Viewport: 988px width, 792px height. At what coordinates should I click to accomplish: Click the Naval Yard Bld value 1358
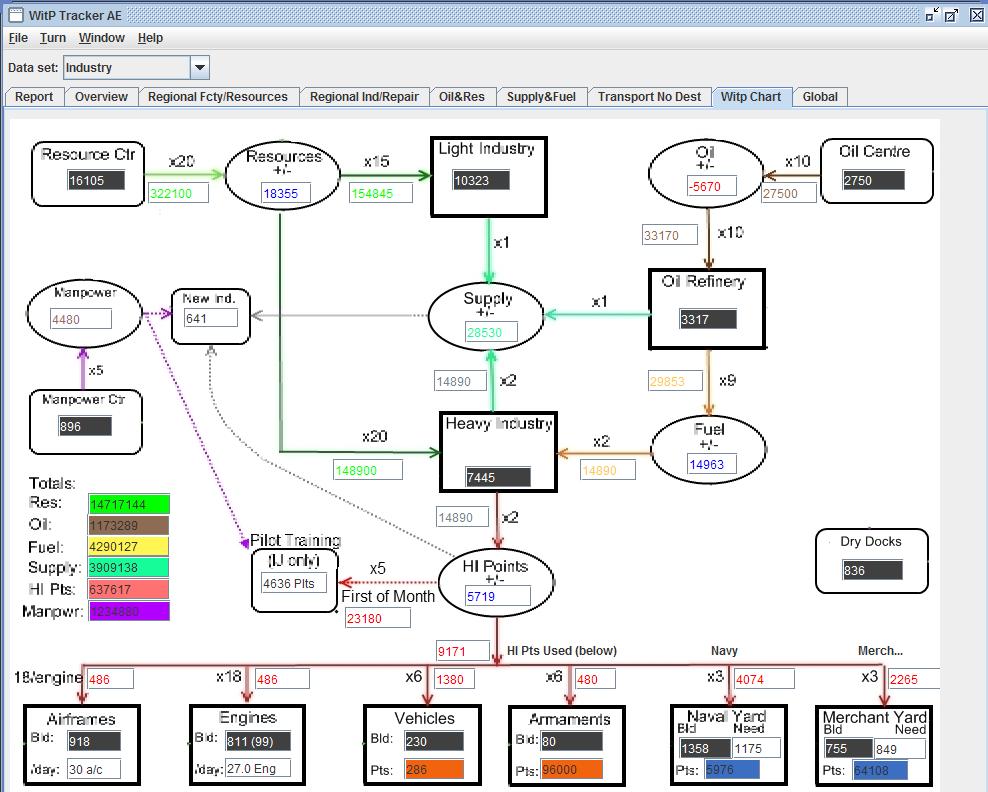point(704,748)
